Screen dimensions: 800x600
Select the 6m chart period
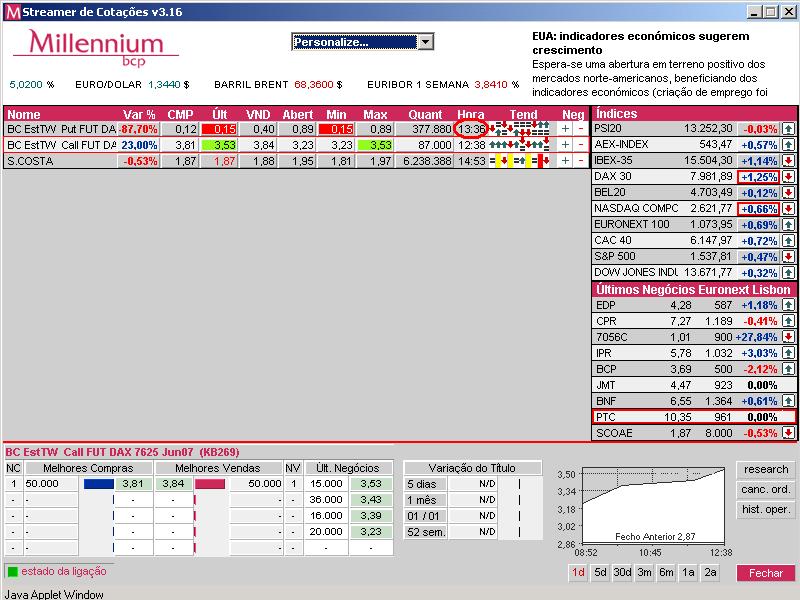click(666, 572)
